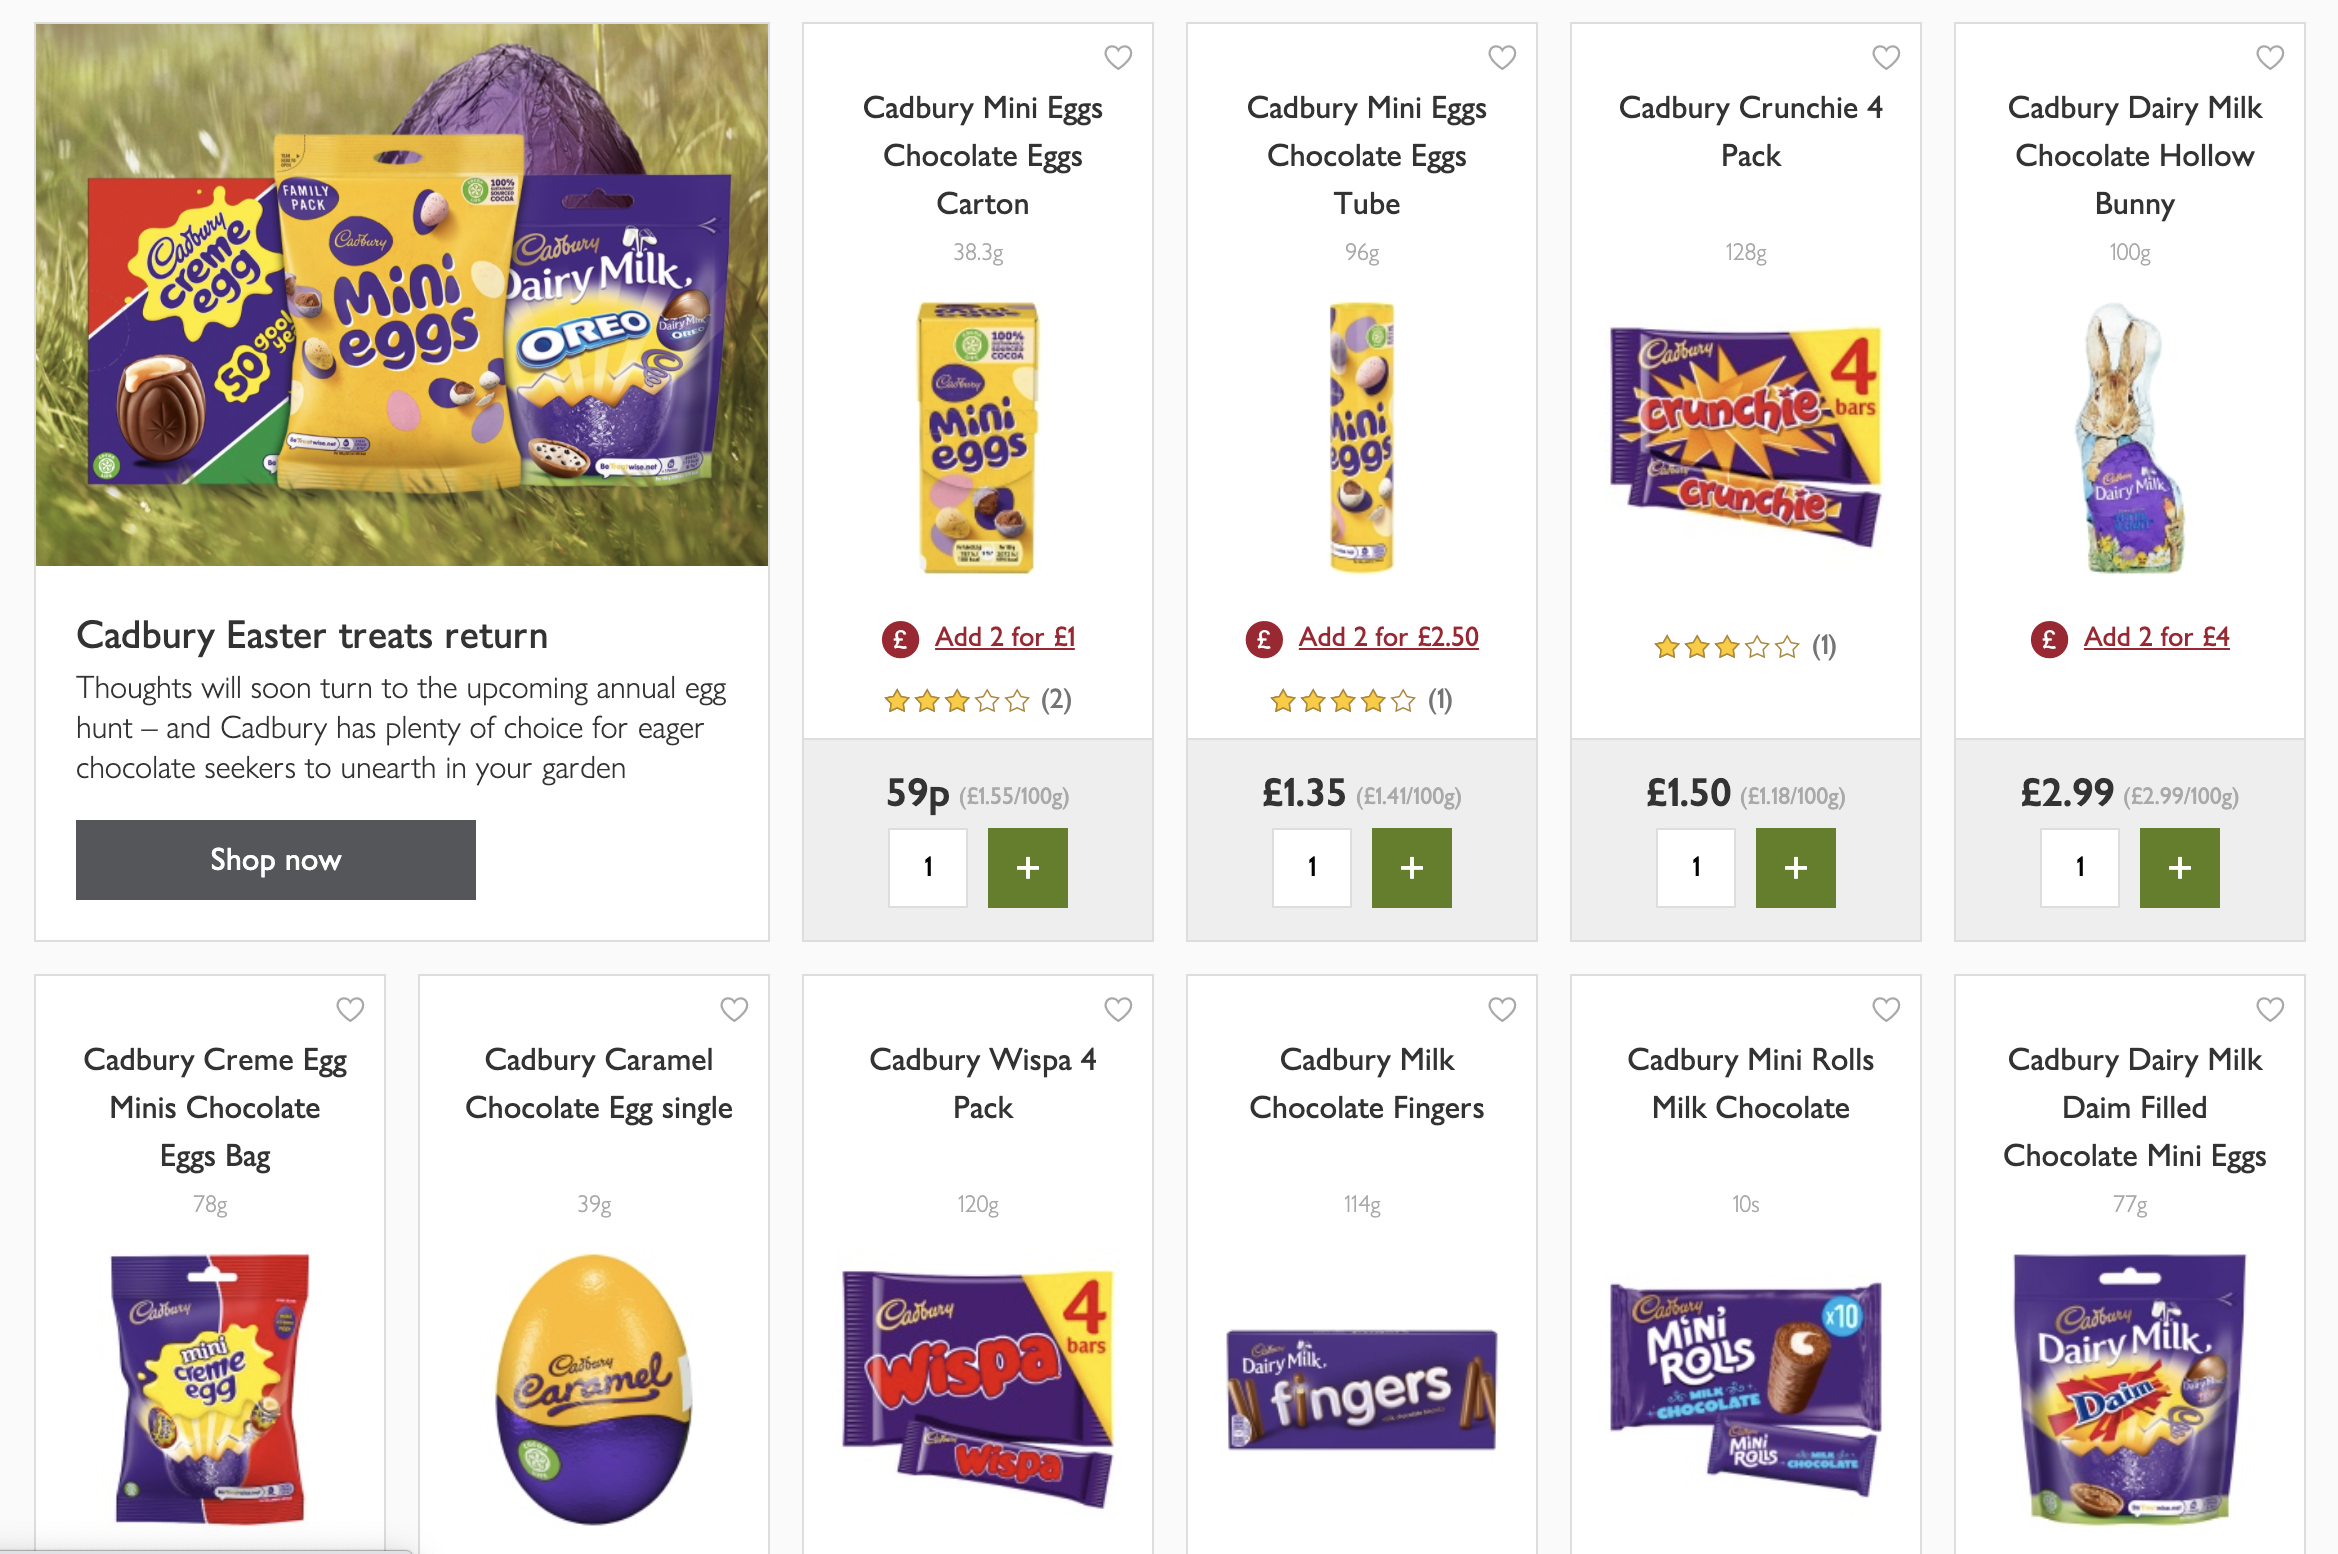2338x1554 pixels.
Task: Click the Shop now button
Action: pyautogui.click(x=275, y=860)
